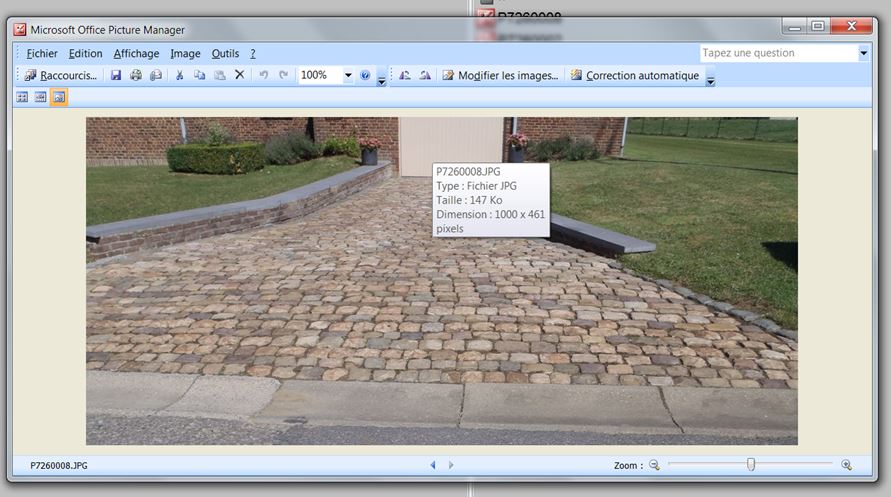This screenshot has height=497, width=891.
Task: Cut with the scissors icon
Action: click(x=180, y=75)
